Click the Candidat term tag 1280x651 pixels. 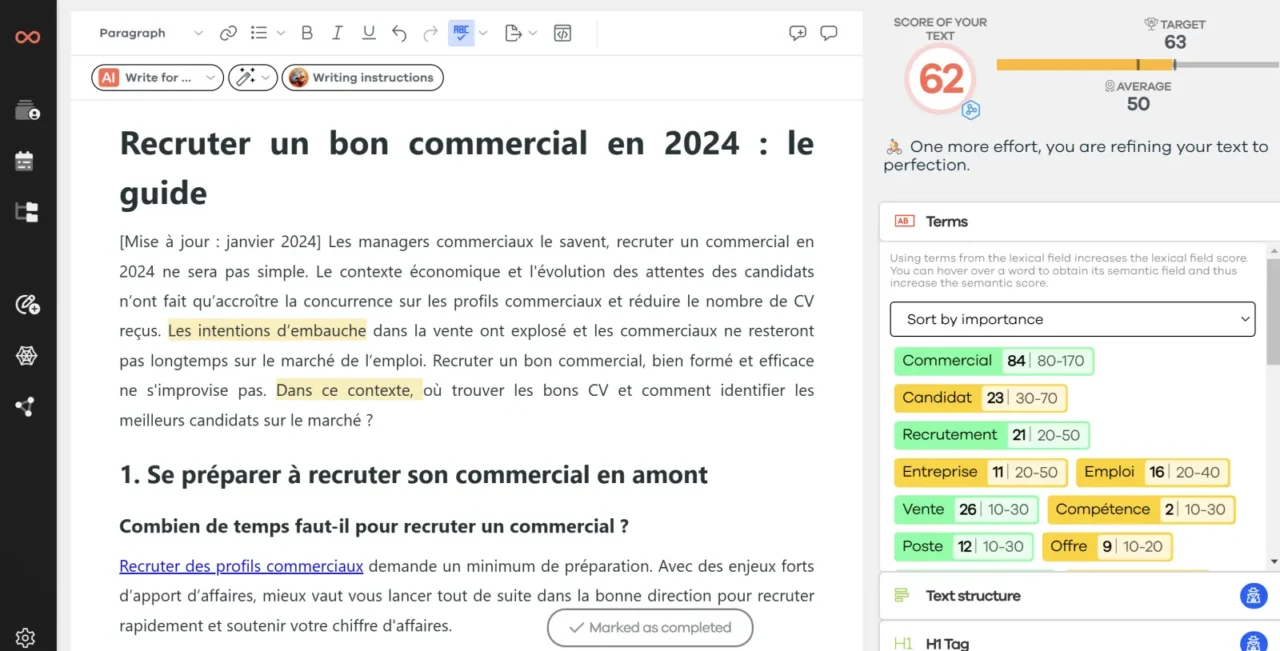(x=980, y=398)
